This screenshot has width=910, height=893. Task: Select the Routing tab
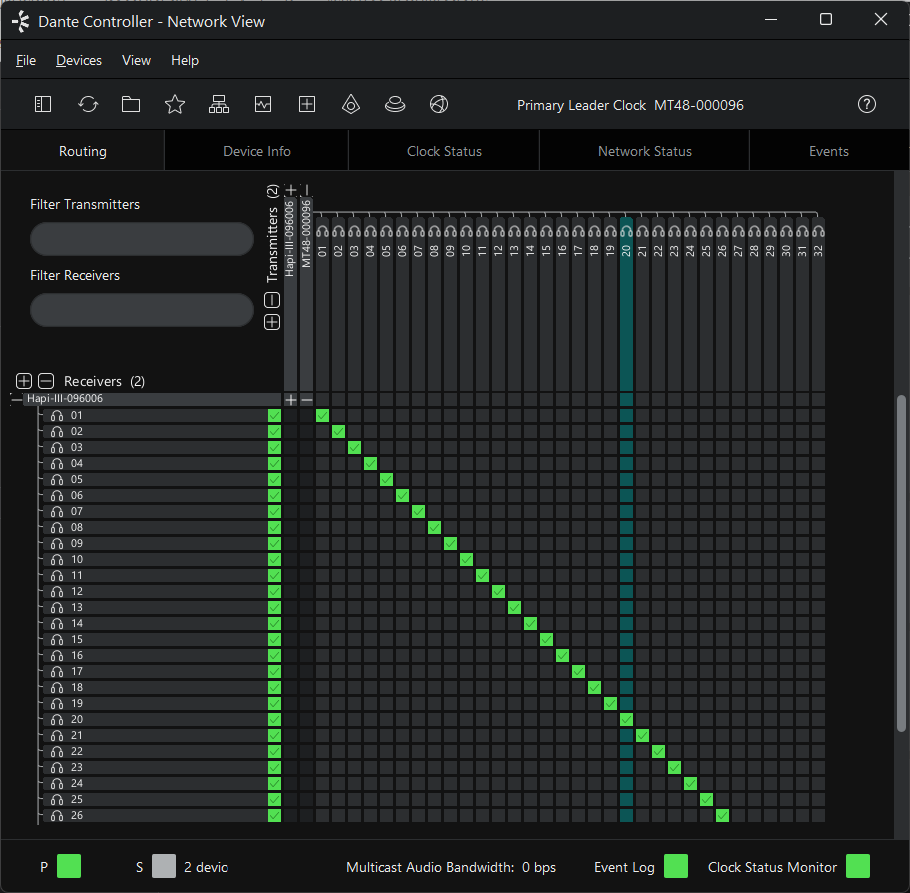[x=82, y=151]
